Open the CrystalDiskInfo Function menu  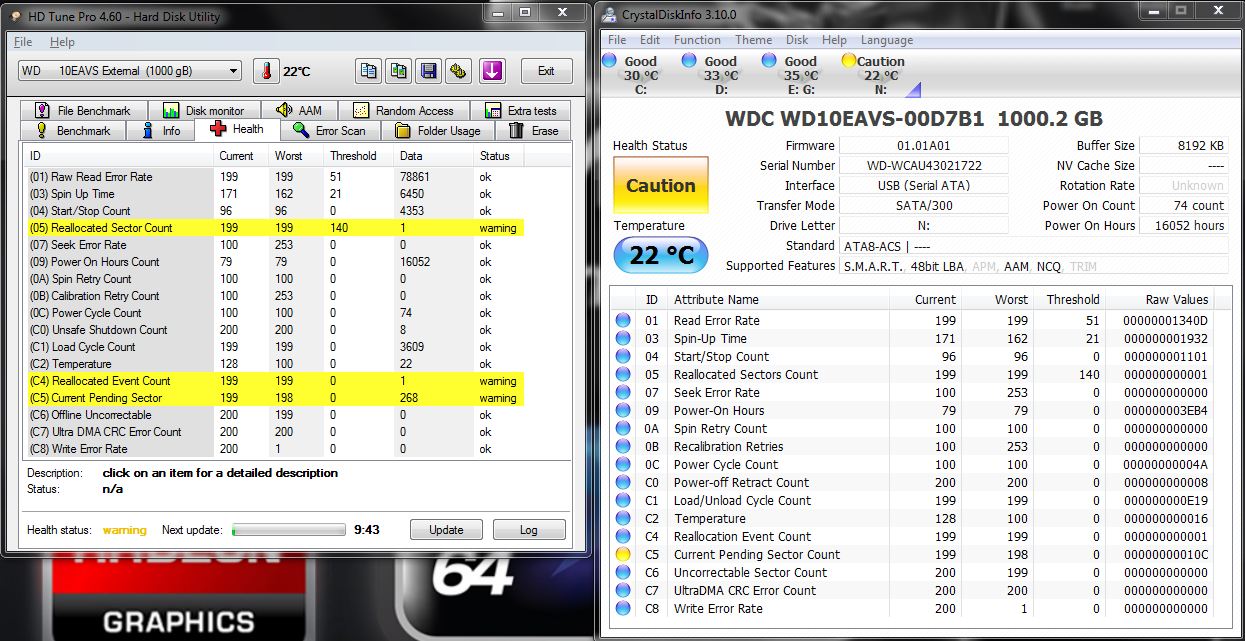pos(697,40)
